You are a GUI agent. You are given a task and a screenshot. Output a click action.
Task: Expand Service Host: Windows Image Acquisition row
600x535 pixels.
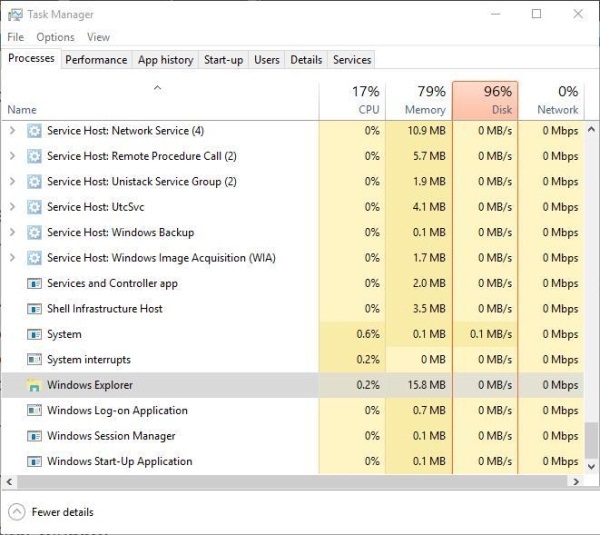click(x=12, y=258)
